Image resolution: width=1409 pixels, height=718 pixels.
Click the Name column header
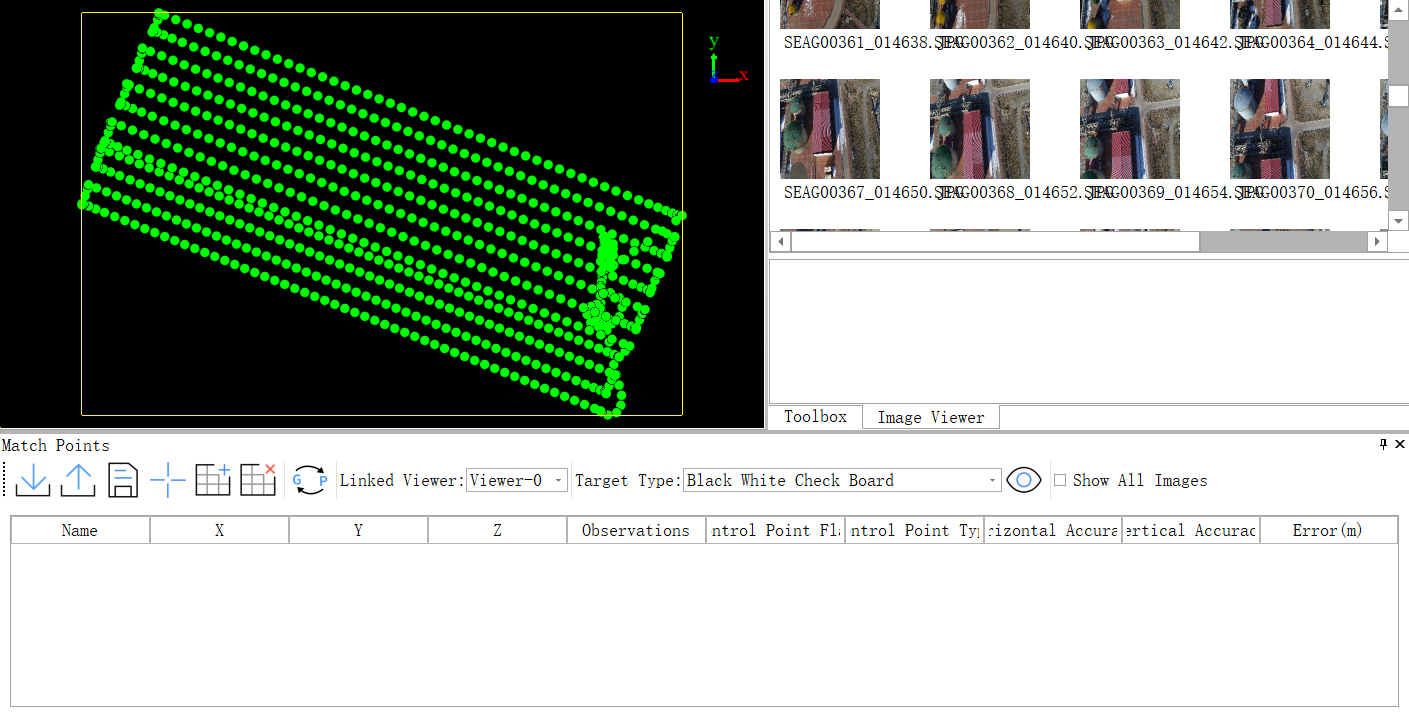coord(80,531)
